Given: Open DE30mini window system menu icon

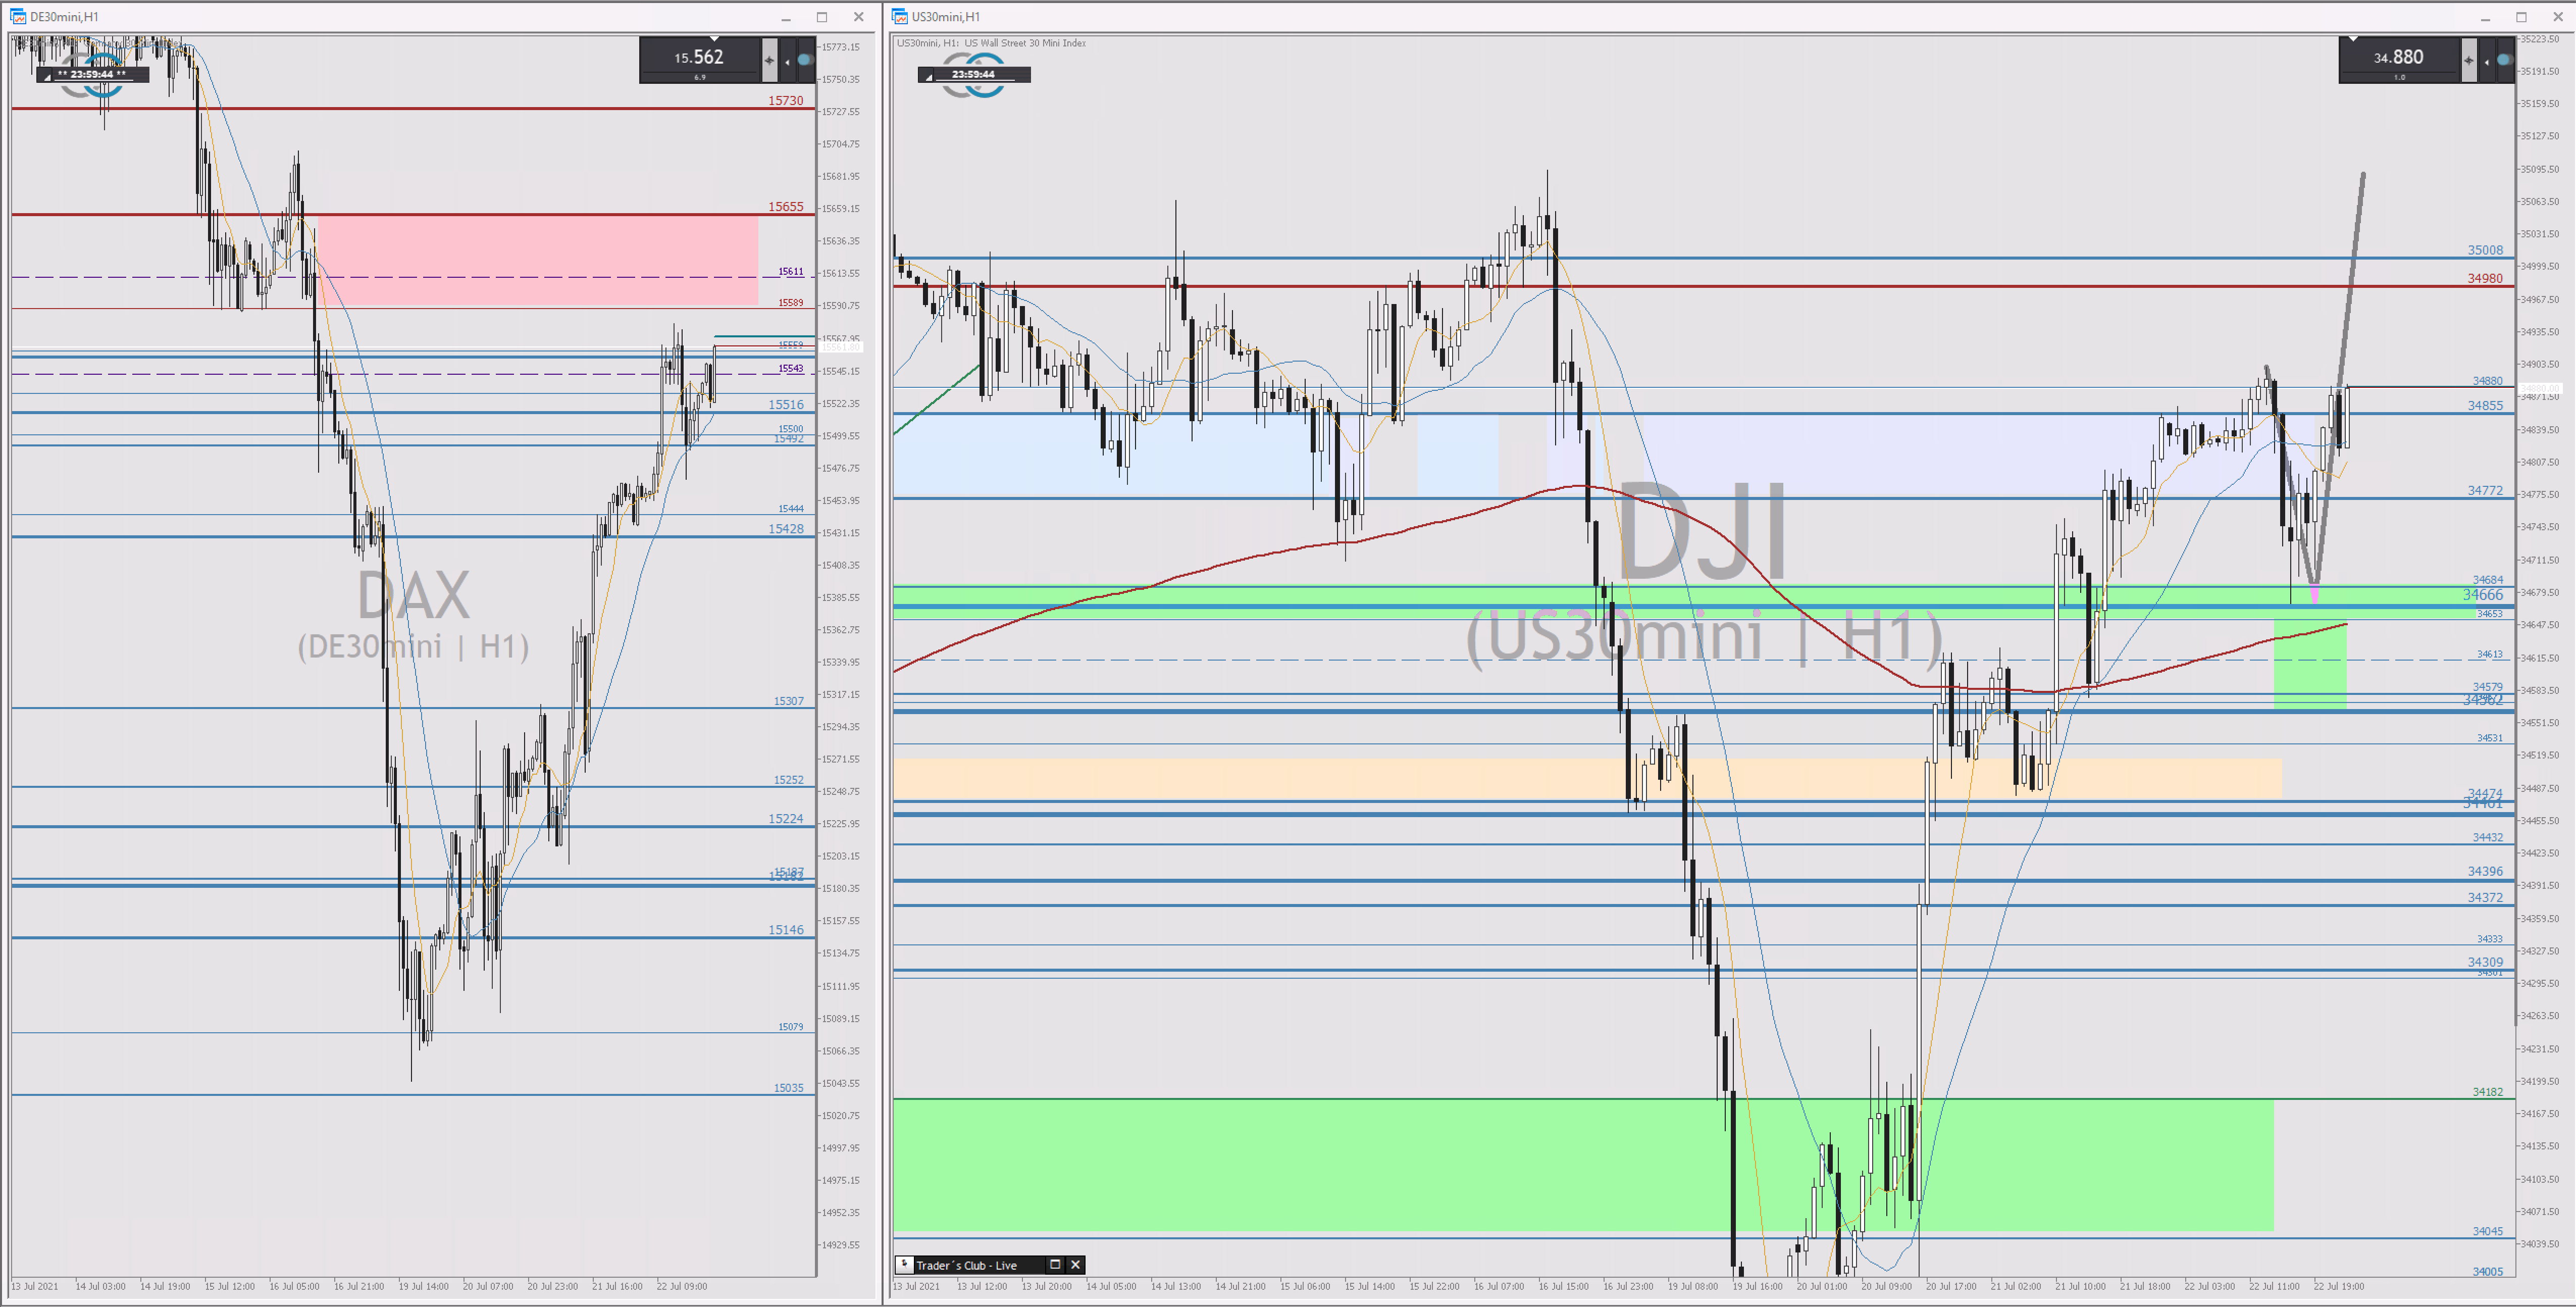Looking at the screenshot, I should point(17,16).
